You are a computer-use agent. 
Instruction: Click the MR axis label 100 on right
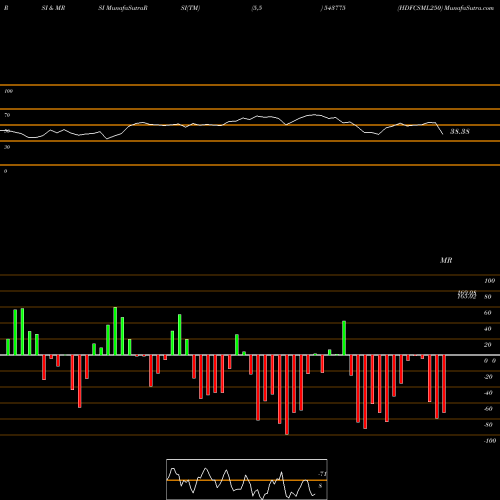[x=489, y=281]
